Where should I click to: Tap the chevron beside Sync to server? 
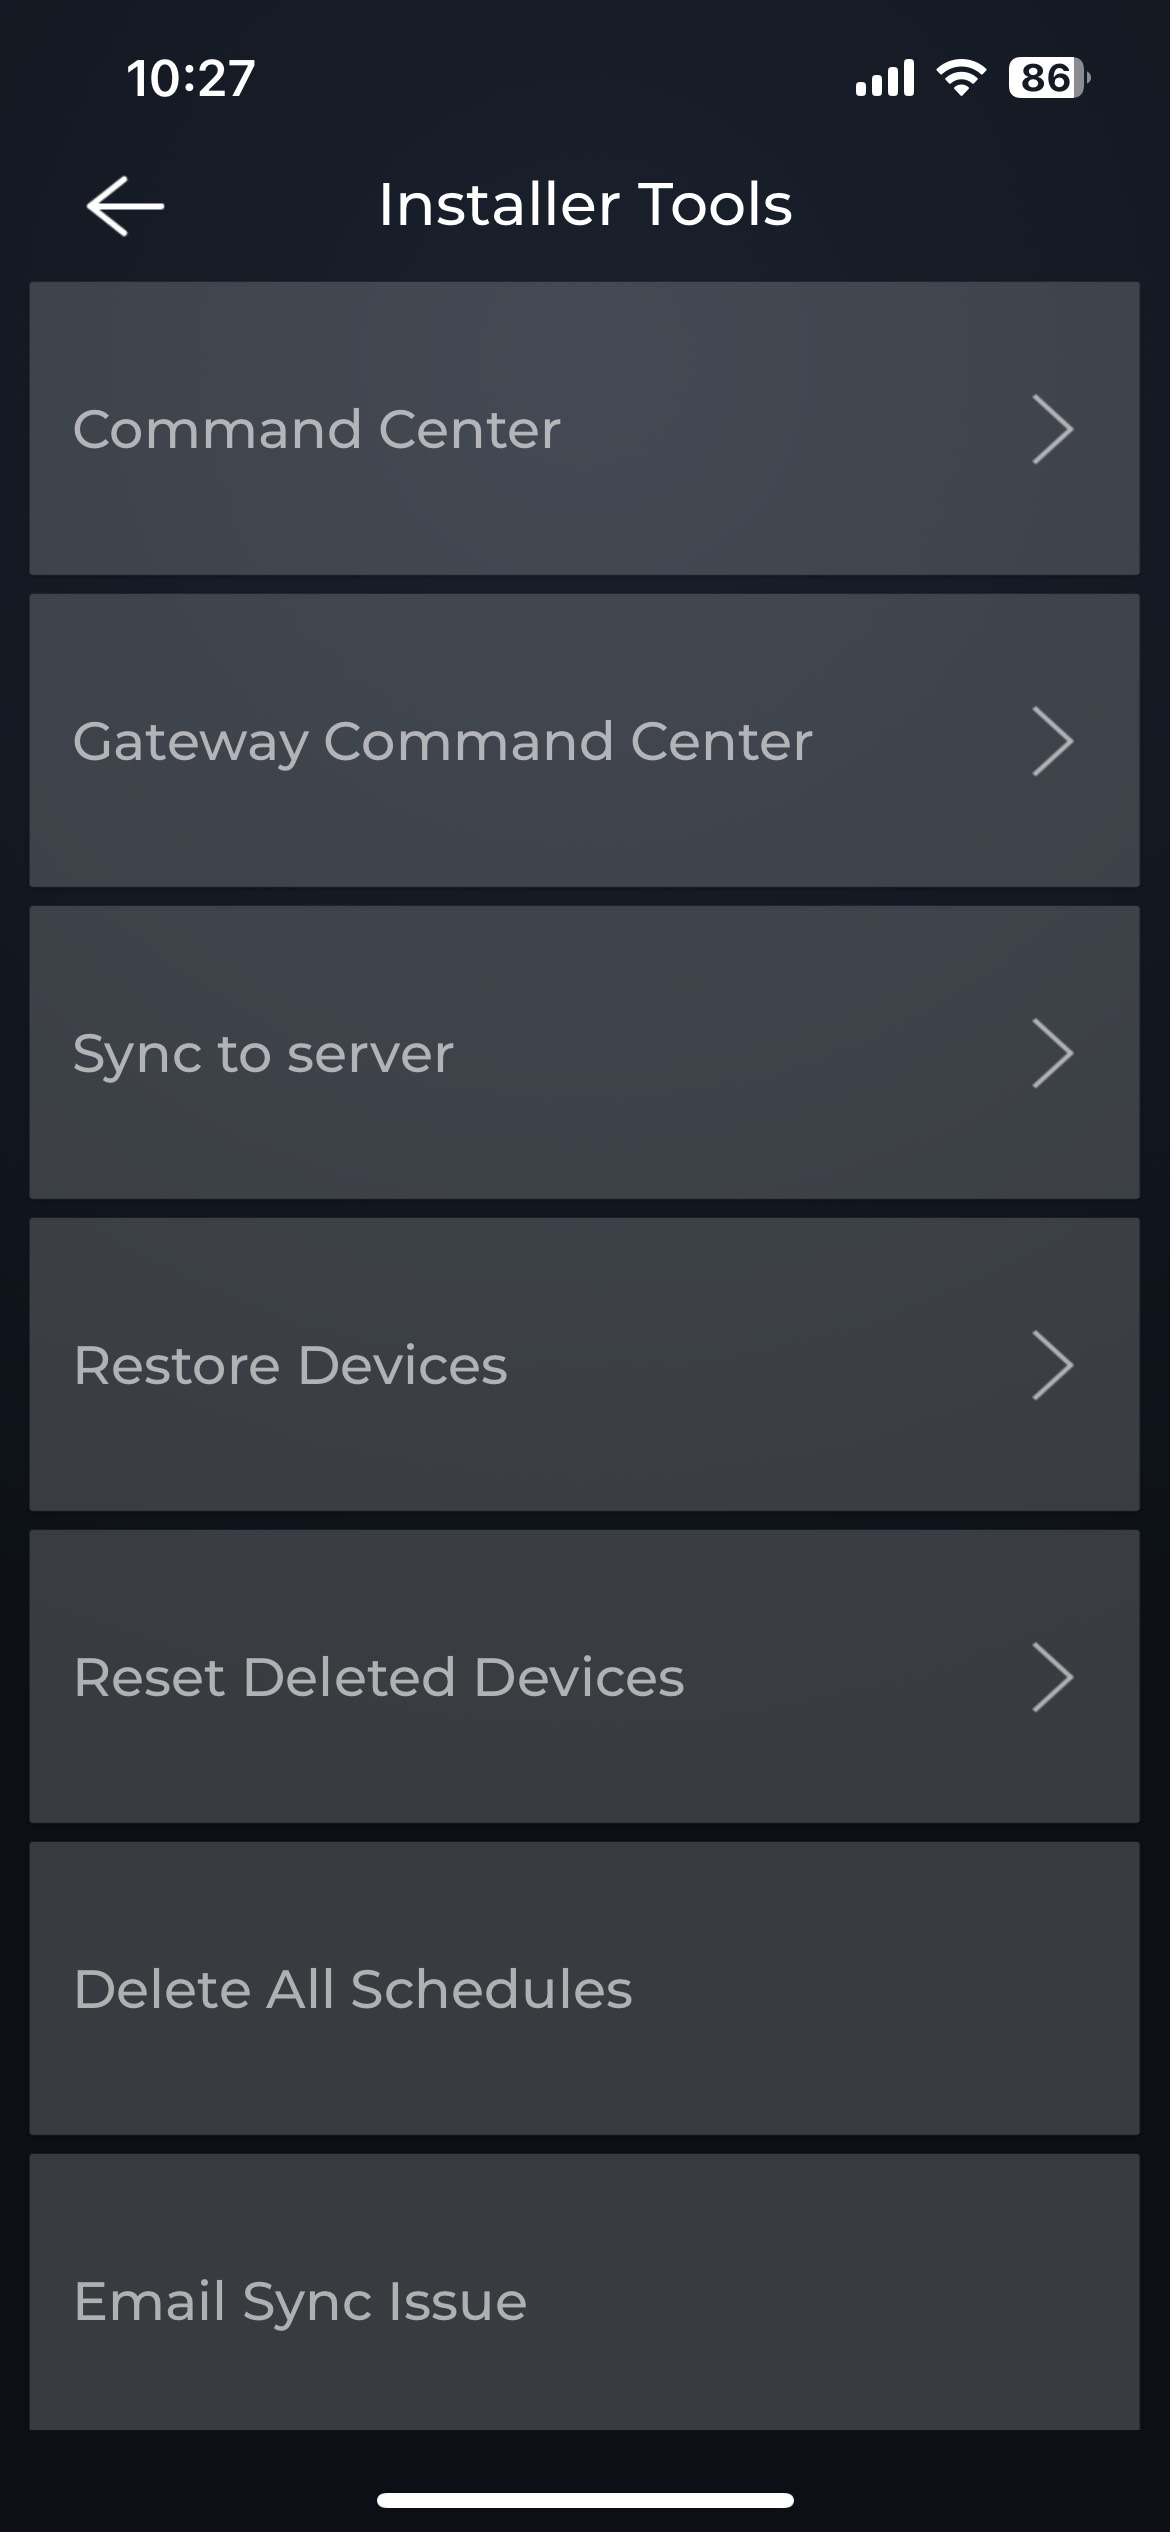pyautogui.click(x=1052, y=1053)
